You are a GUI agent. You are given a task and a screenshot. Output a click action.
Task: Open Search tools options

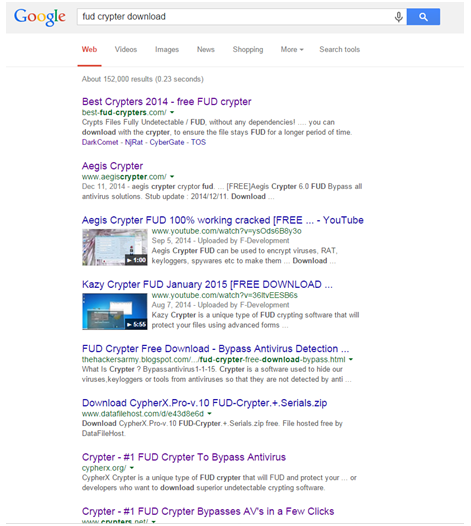(339, 50)
